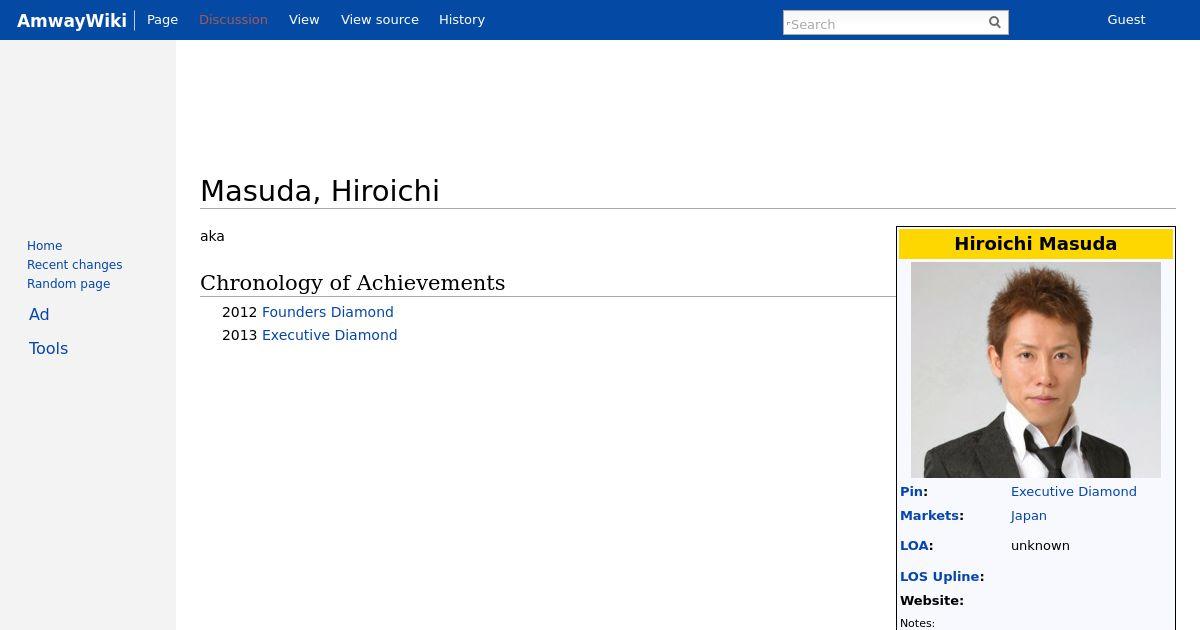Select the View tab
This screenshot has height=630, width=1200.
(304, 20)
